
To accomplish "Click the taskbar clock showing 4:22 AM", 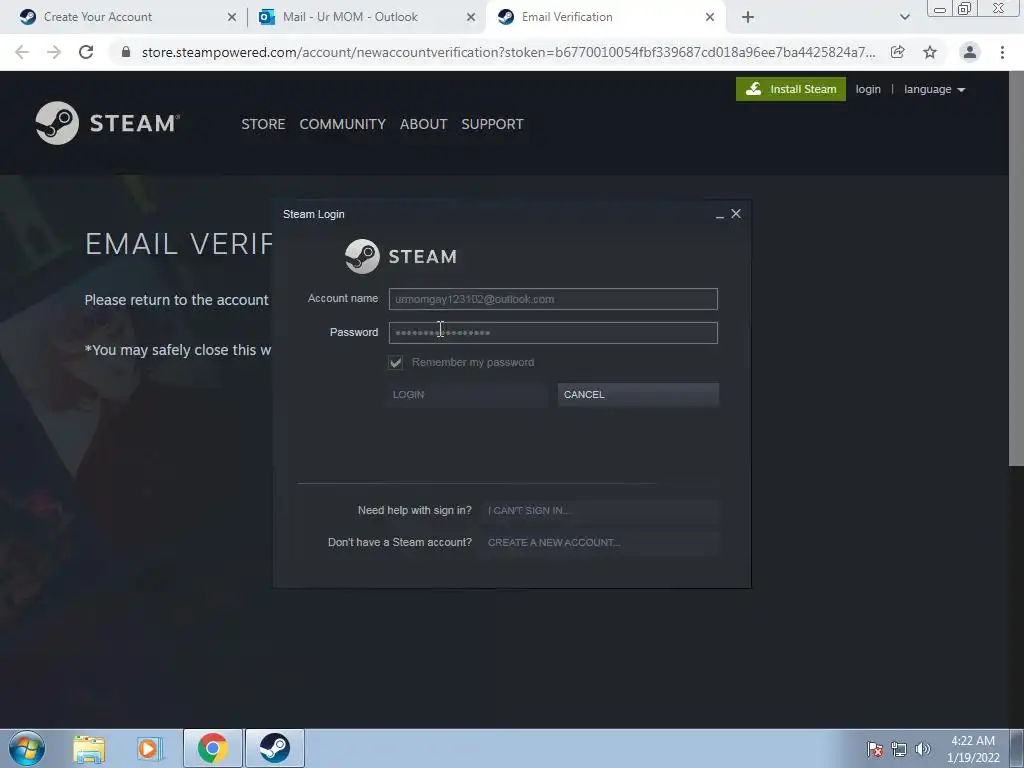I will [x=973, y=749].
